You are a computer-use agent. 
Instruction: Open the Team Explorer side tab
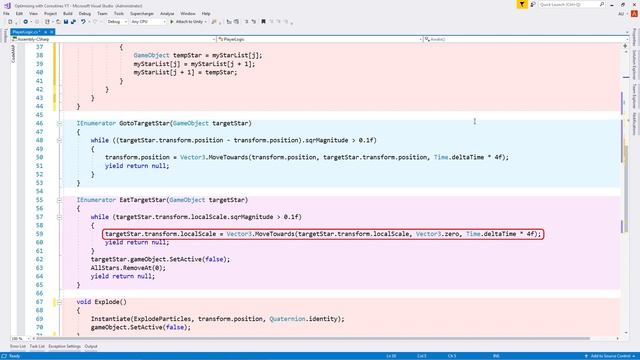(635, 96)
